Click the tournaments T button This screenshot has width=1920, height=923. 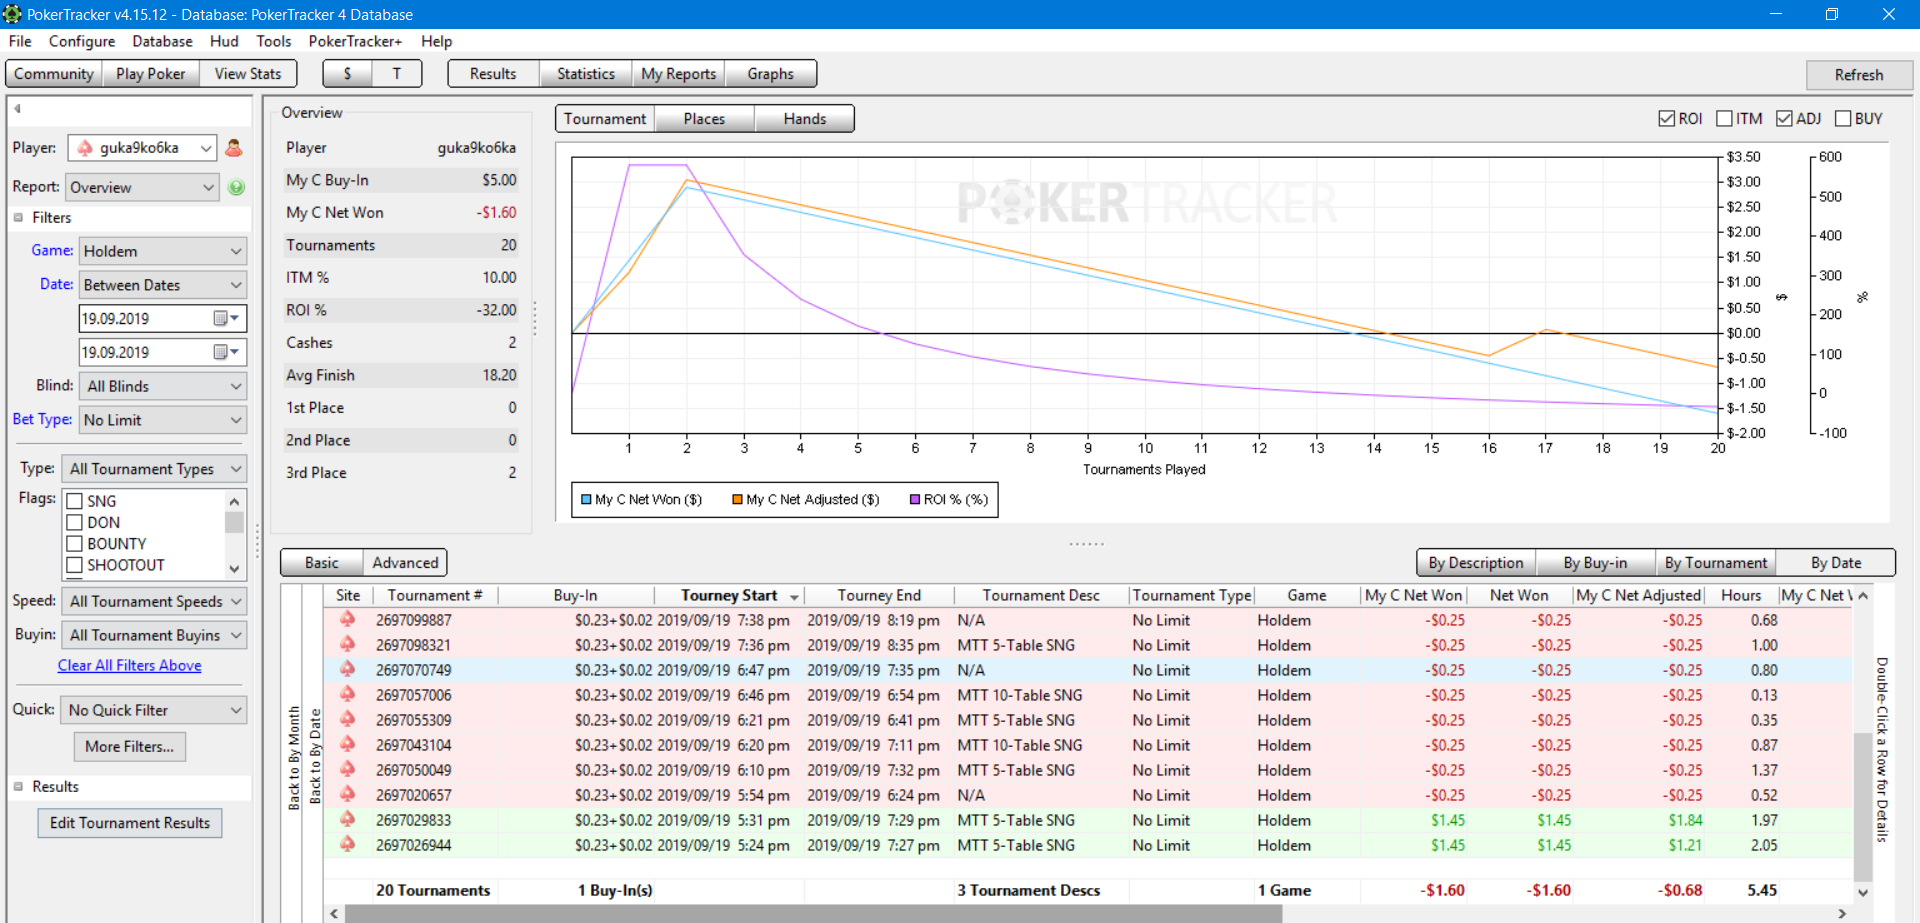(x=397, y=74)
